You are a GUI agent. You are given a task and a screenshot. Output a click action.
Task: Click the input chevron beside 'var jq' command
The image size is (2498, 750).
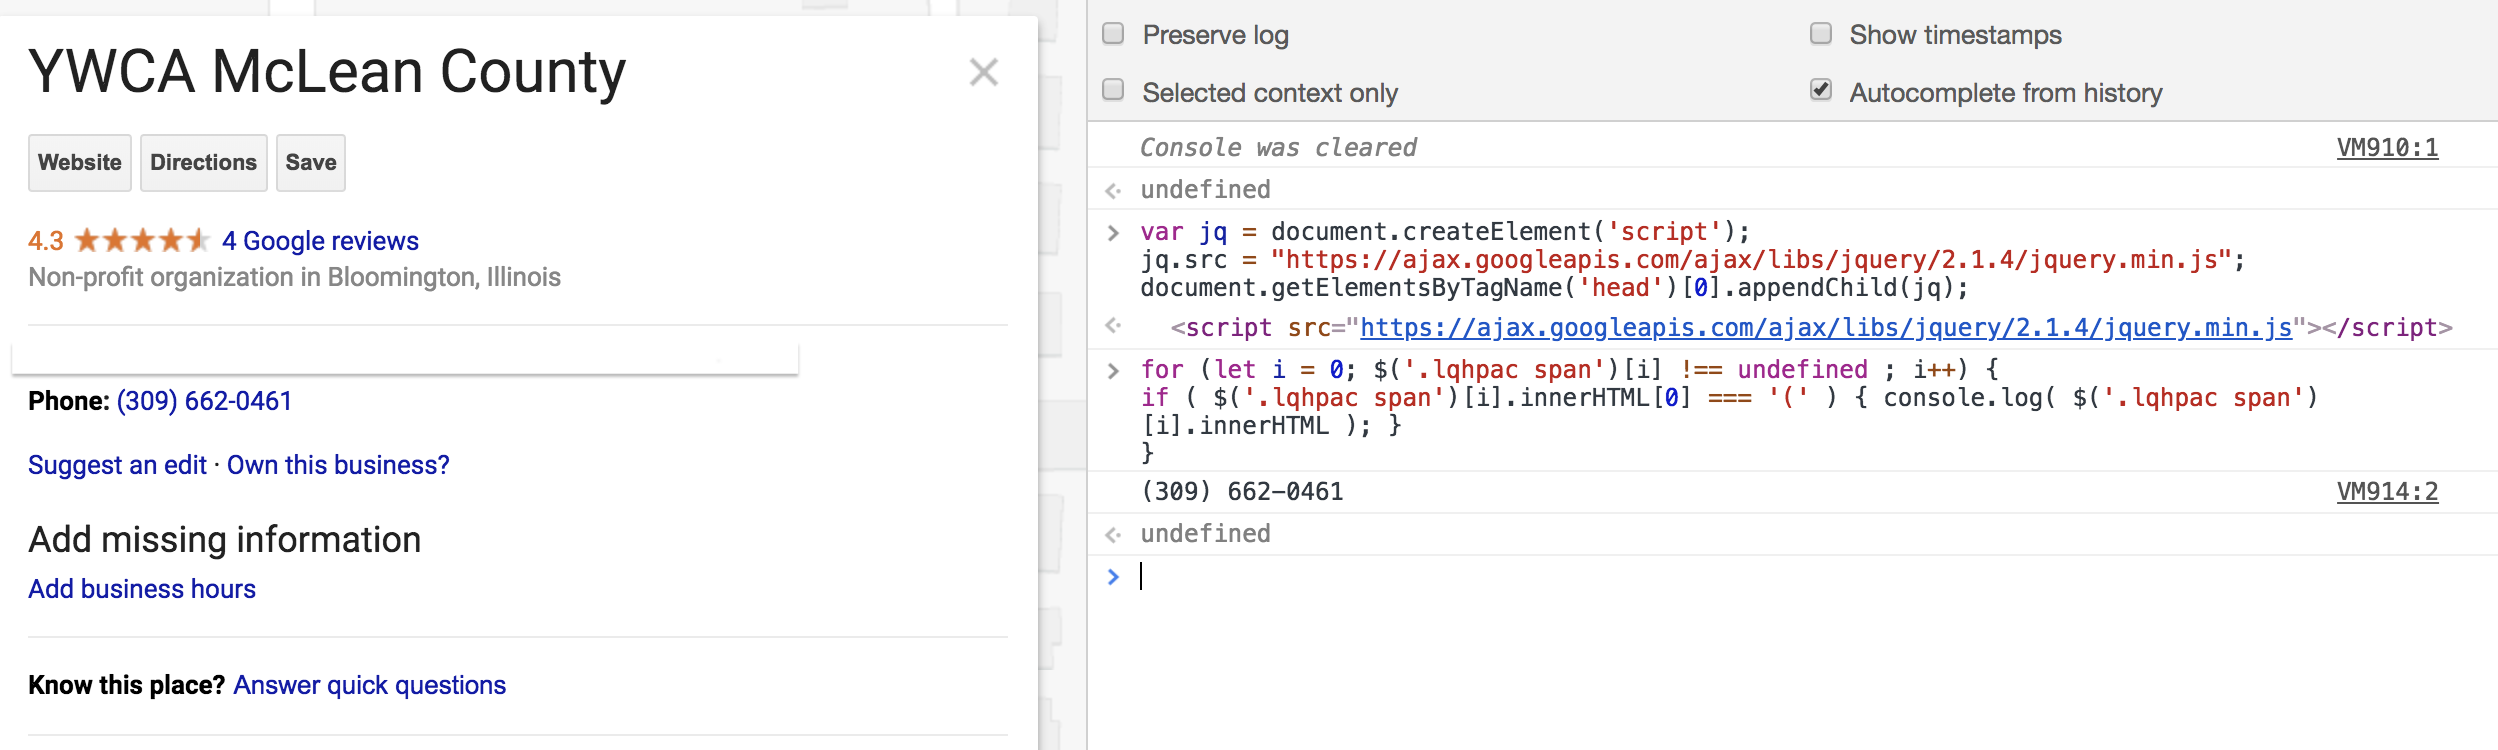1113,232
